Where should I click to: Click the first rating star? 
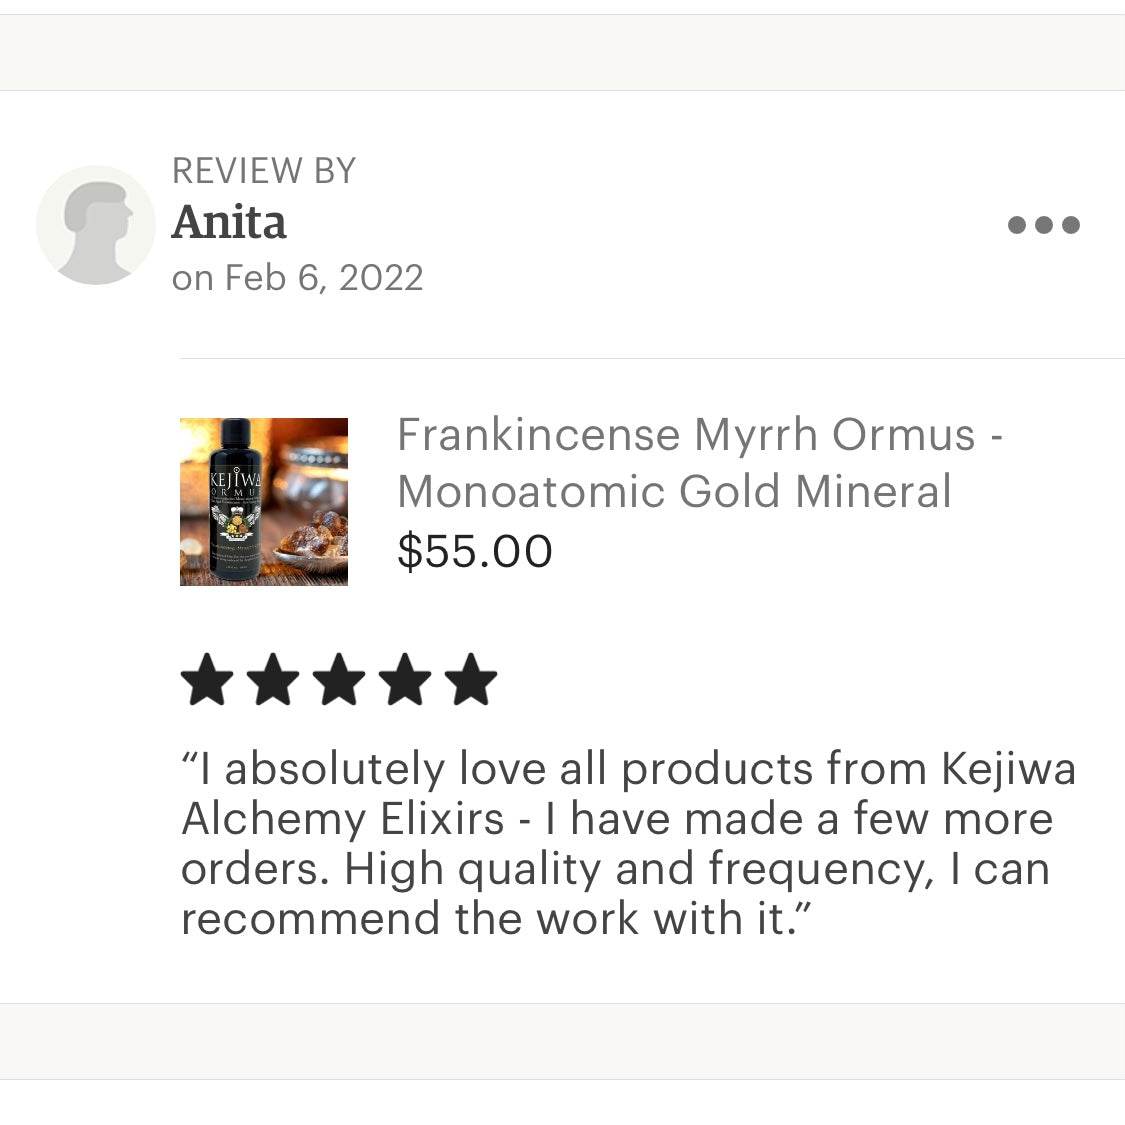[x=209, y=679]
